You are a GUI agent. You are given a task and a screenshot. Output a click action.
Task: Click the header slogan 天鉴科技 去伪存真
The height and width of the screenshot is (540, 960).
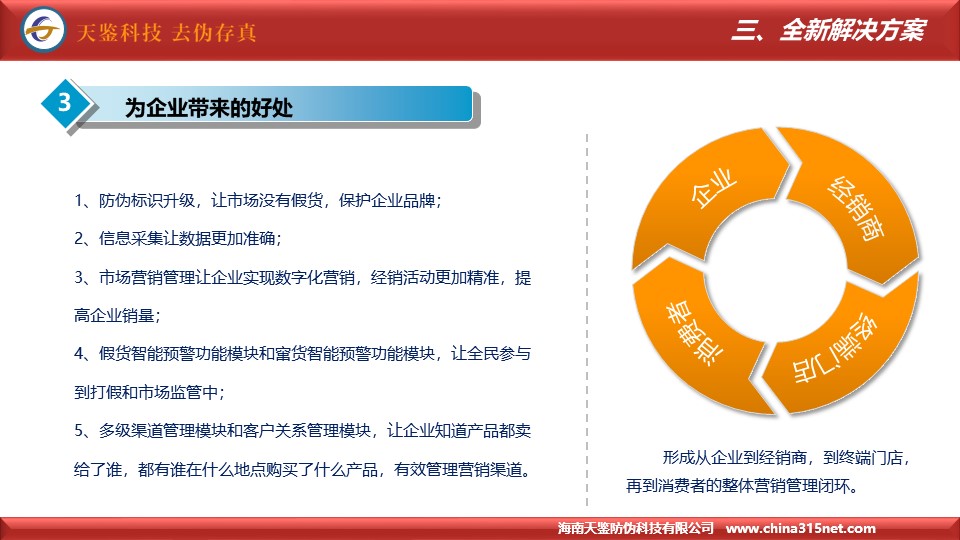pos(166,32)
